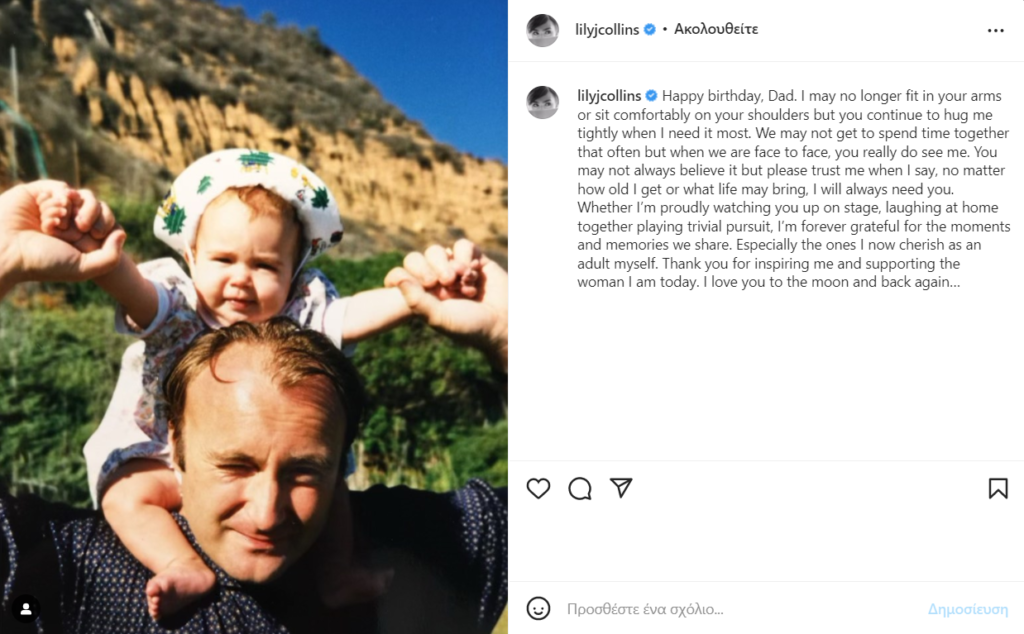This screenshot has height=634, width=1024.
Task: Focus the Προσθέστε ένα σχόλιο field
Action: pyautogui.click(x=738, y=609)
